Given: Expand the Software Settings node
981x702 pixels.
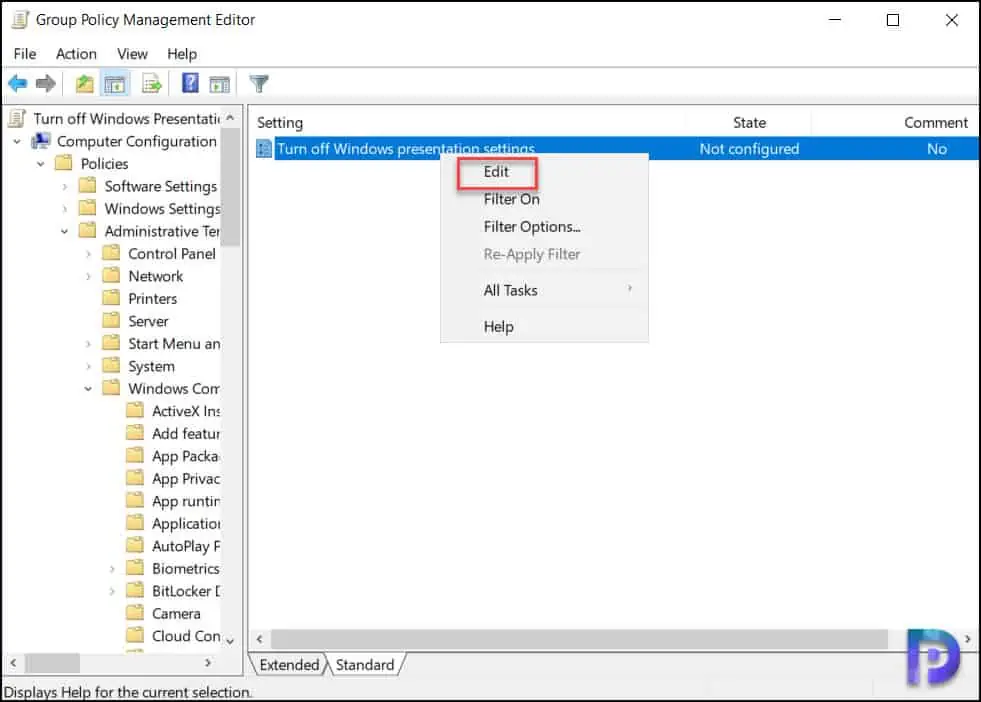Looking at the screenshot, I should pyautogui.click(x=64, y=186).
